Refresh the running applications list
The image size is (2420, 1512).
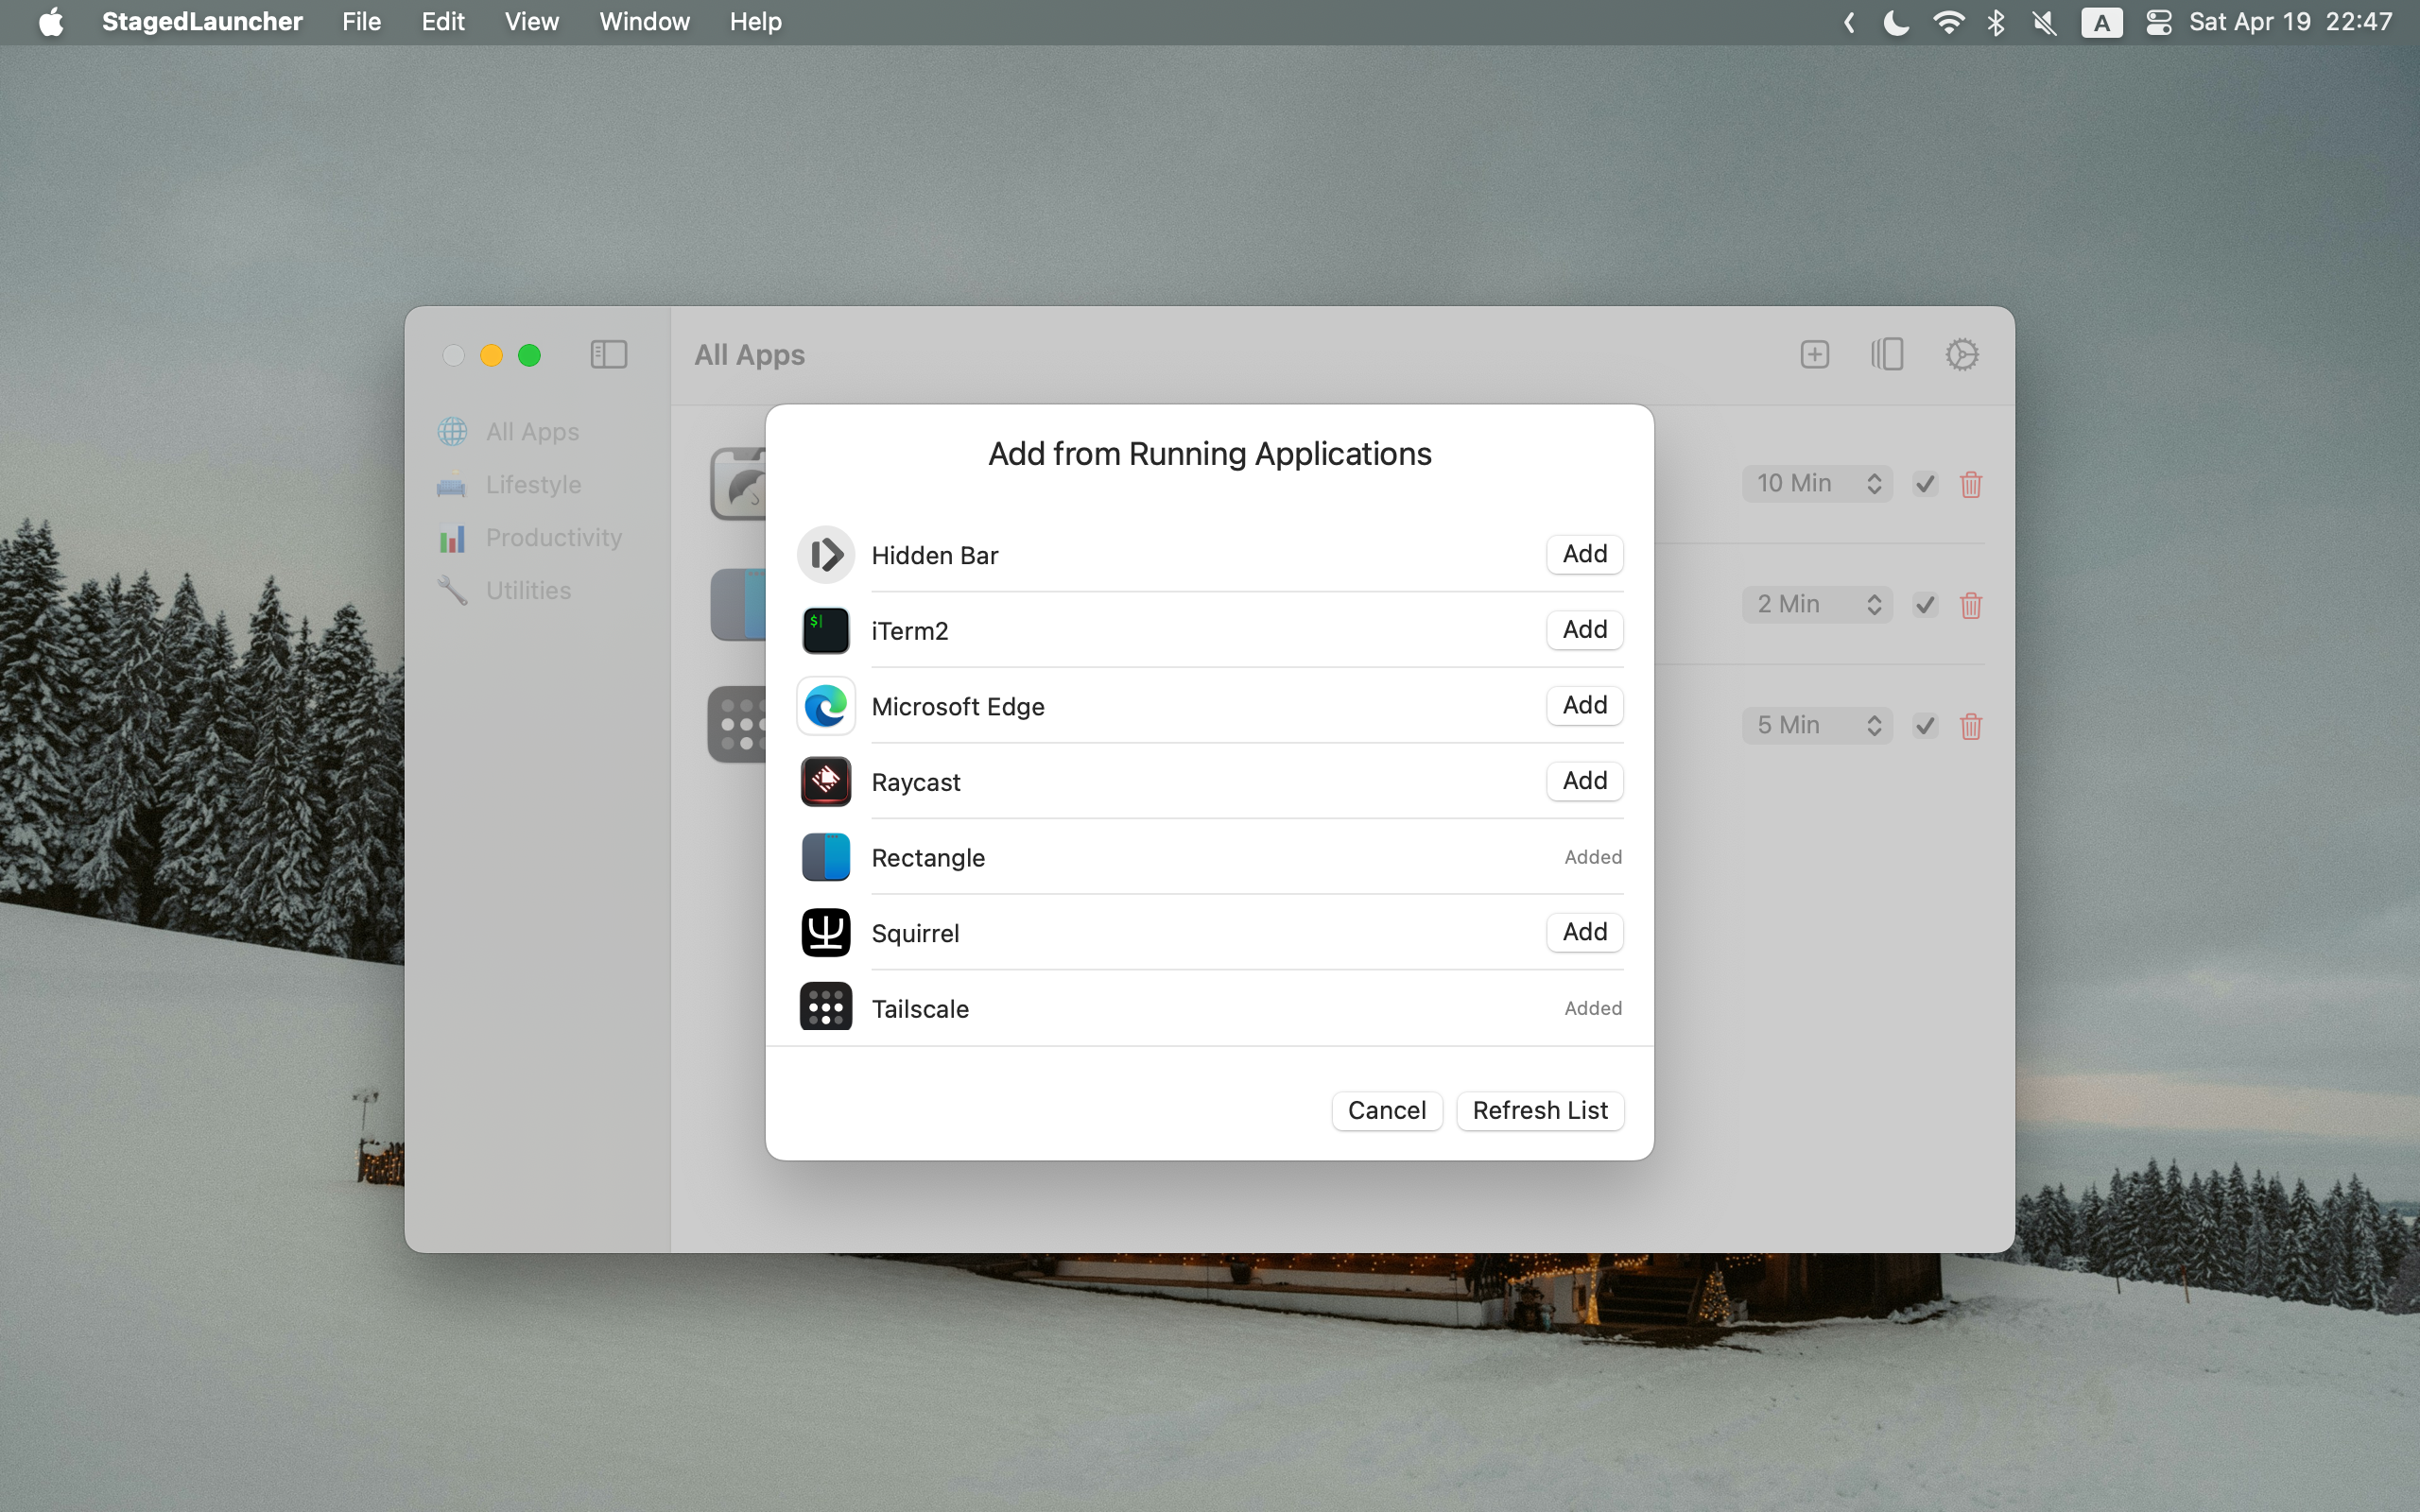click(x=1540, y=1110)
